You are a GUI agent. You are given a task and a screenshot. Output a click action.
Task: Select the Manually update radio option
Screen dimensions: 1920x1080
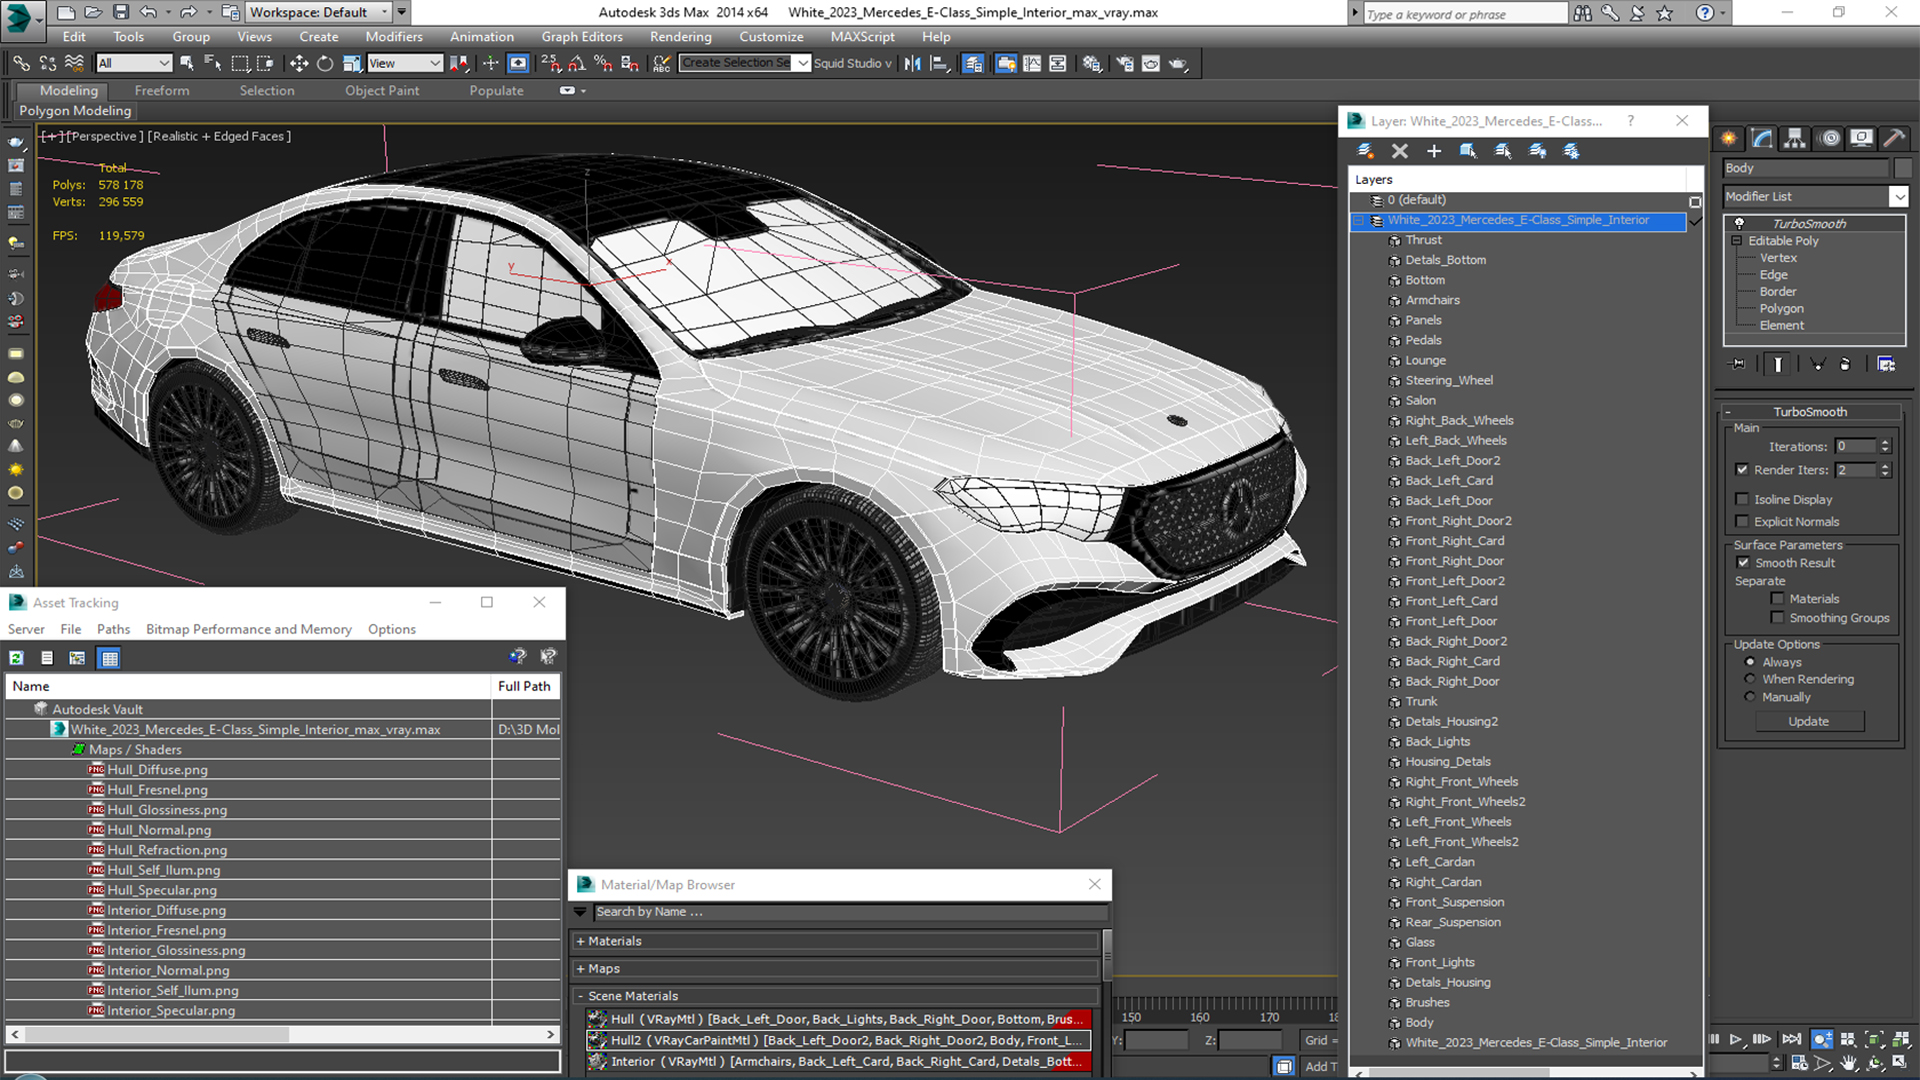coord(1750,697)
